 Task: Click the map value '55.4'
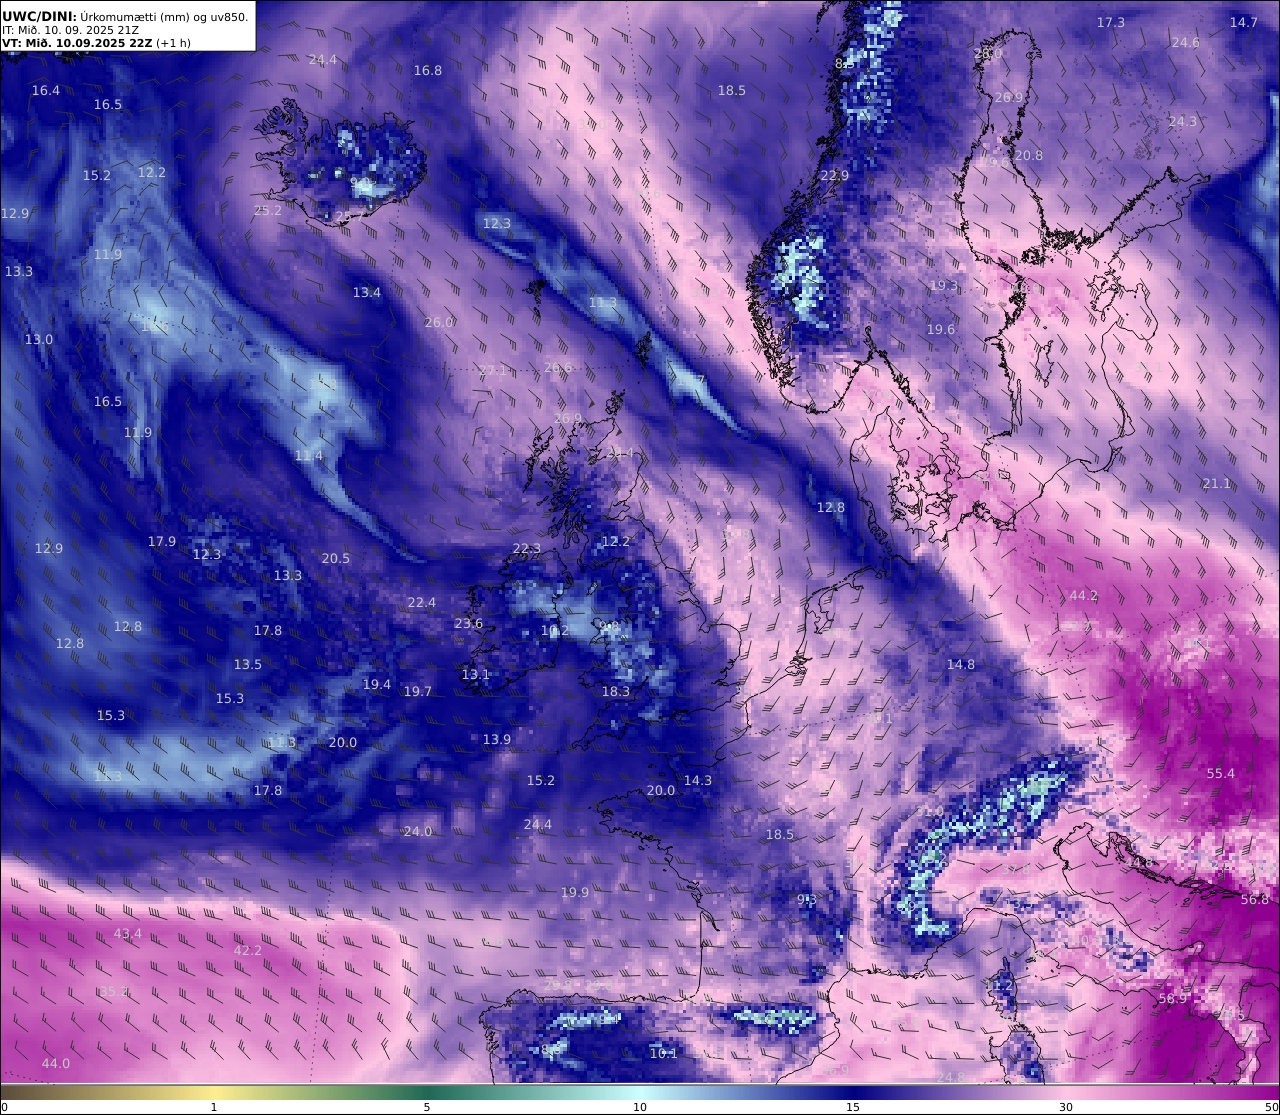tap(1221, 774)
